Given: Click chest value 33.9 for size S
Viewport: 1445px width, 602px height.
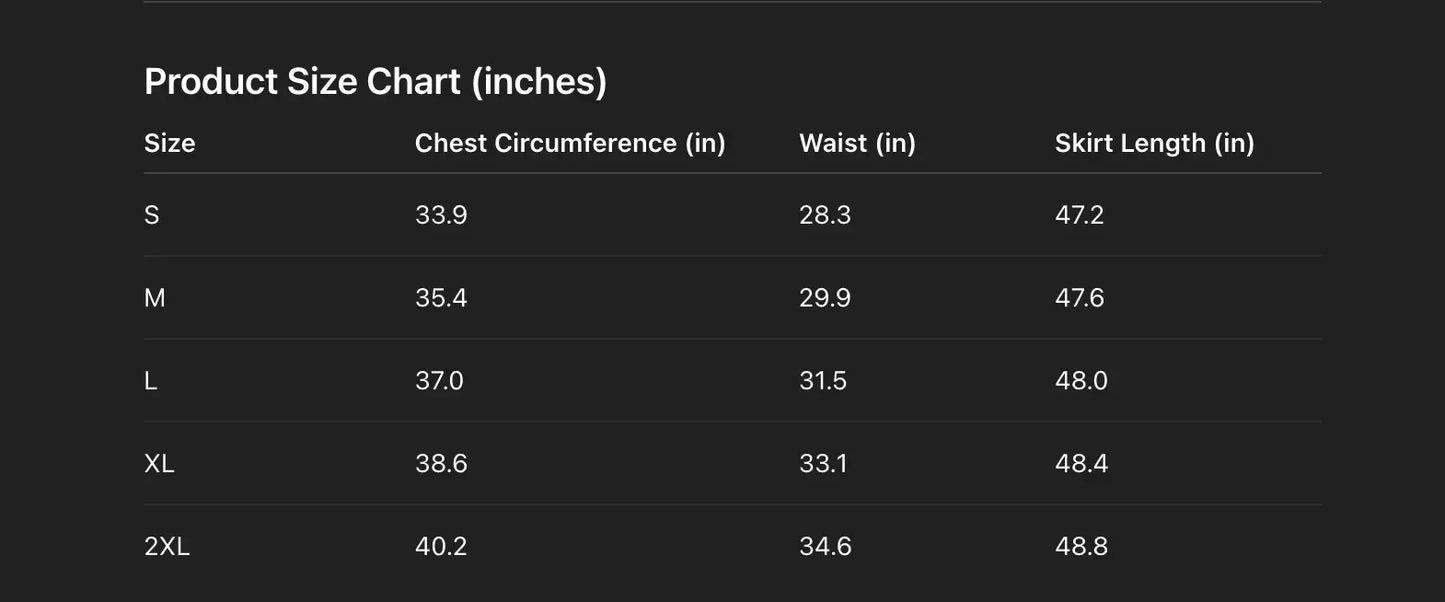Looking at the screenshot, I should 441,215.
